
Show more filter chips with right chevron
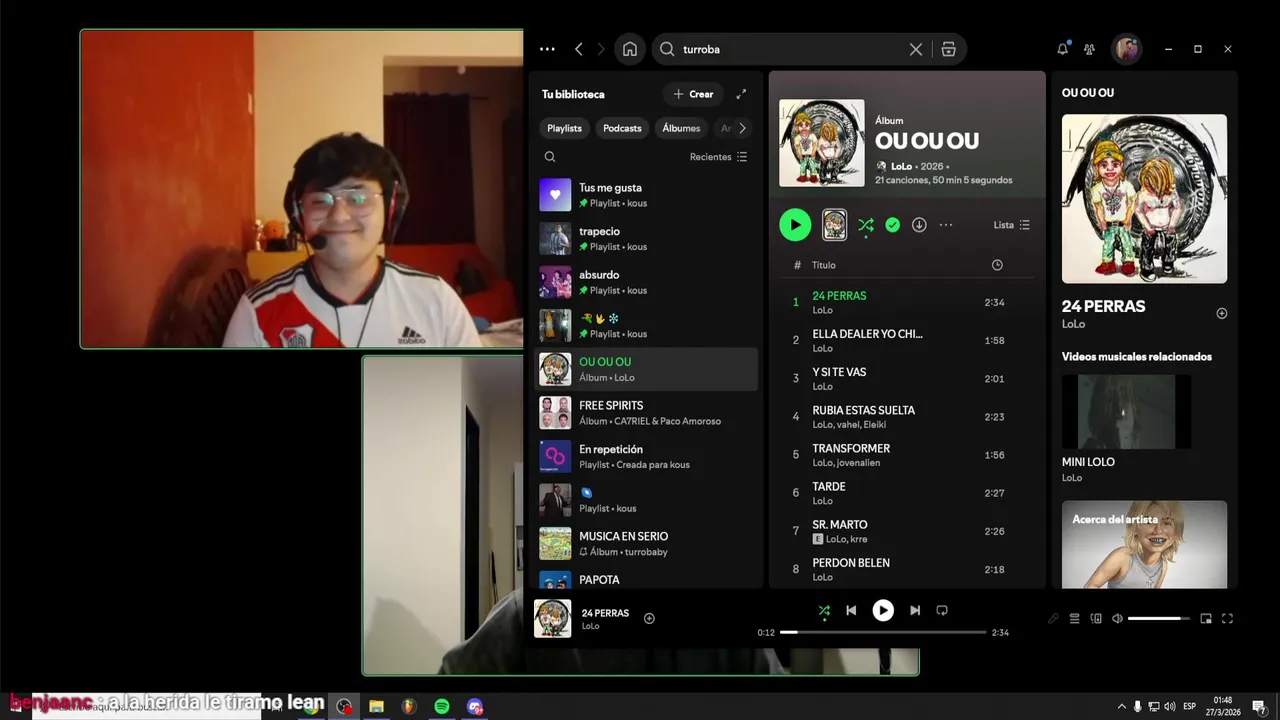click(x=742, y=128)
